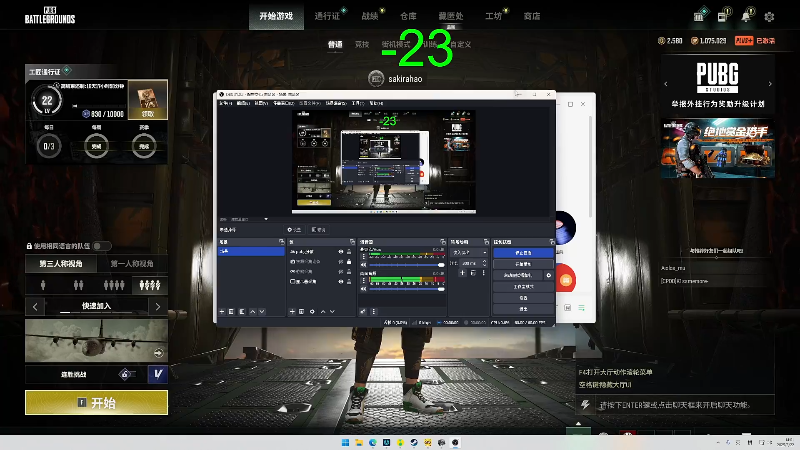Select 第一人称视角 perspective

(x=132, y=264)
